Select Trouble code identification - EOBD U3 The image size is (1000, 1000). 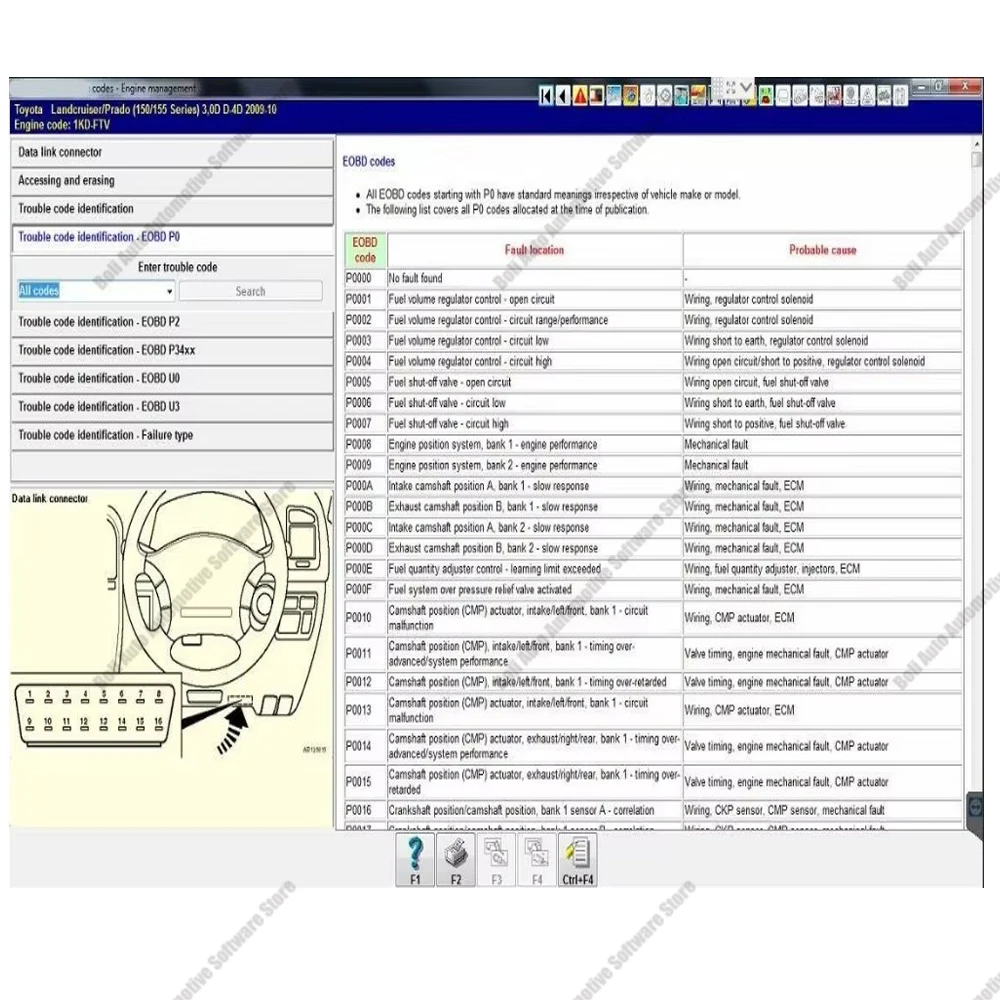[x=172, y=406]
